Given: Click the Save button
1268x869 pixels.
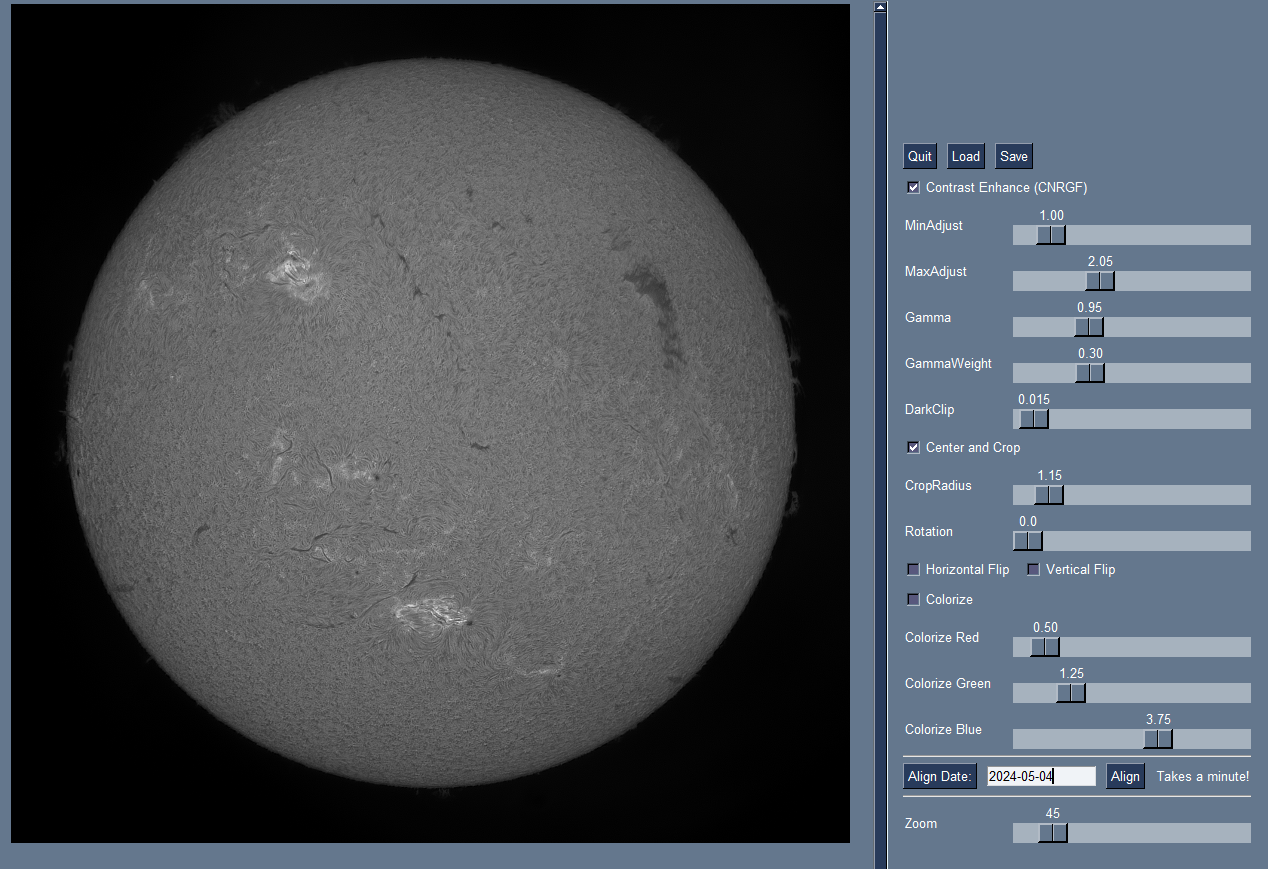Looking at the screenshot, I should (1014, 156).
